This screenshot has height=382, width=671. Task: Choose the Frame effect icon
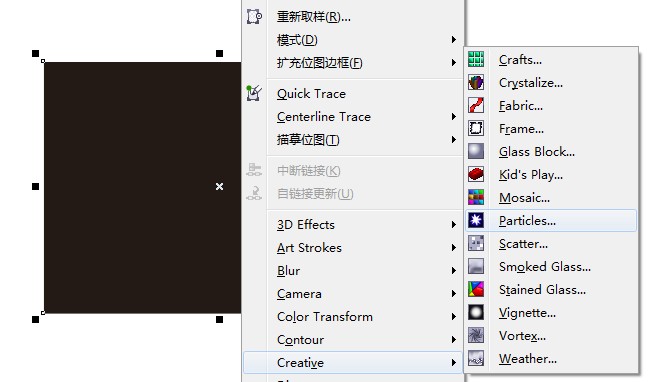475,128
